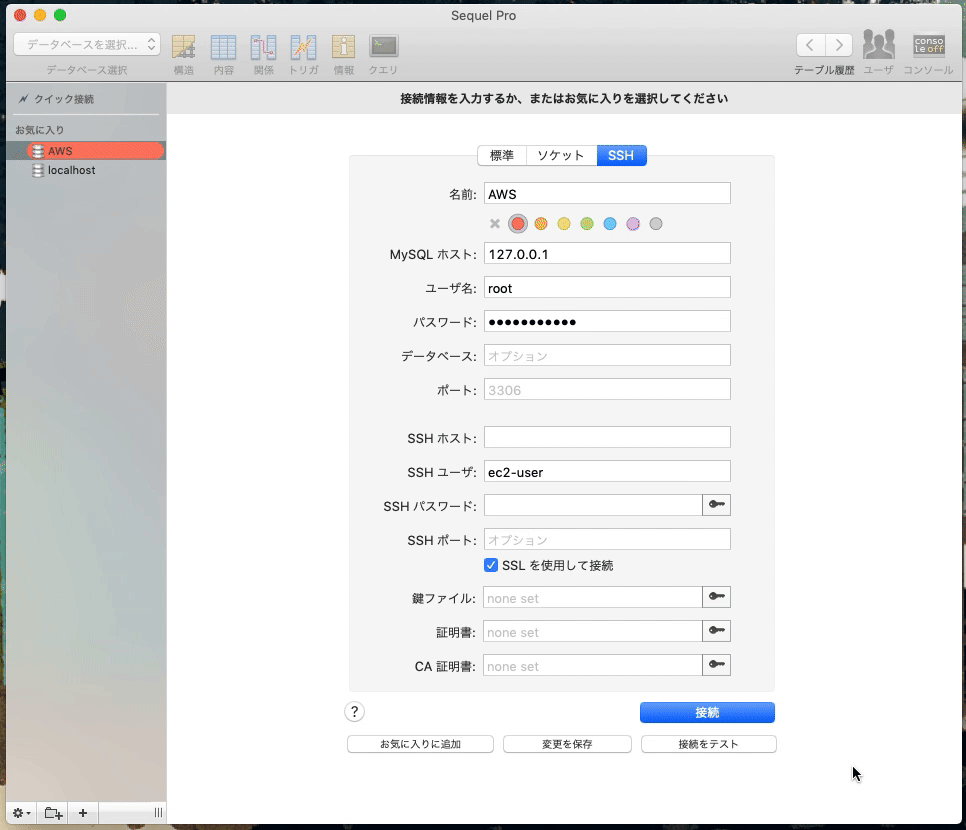Choose the purple color label
The image size is (966, 830).
click(633, 224)
